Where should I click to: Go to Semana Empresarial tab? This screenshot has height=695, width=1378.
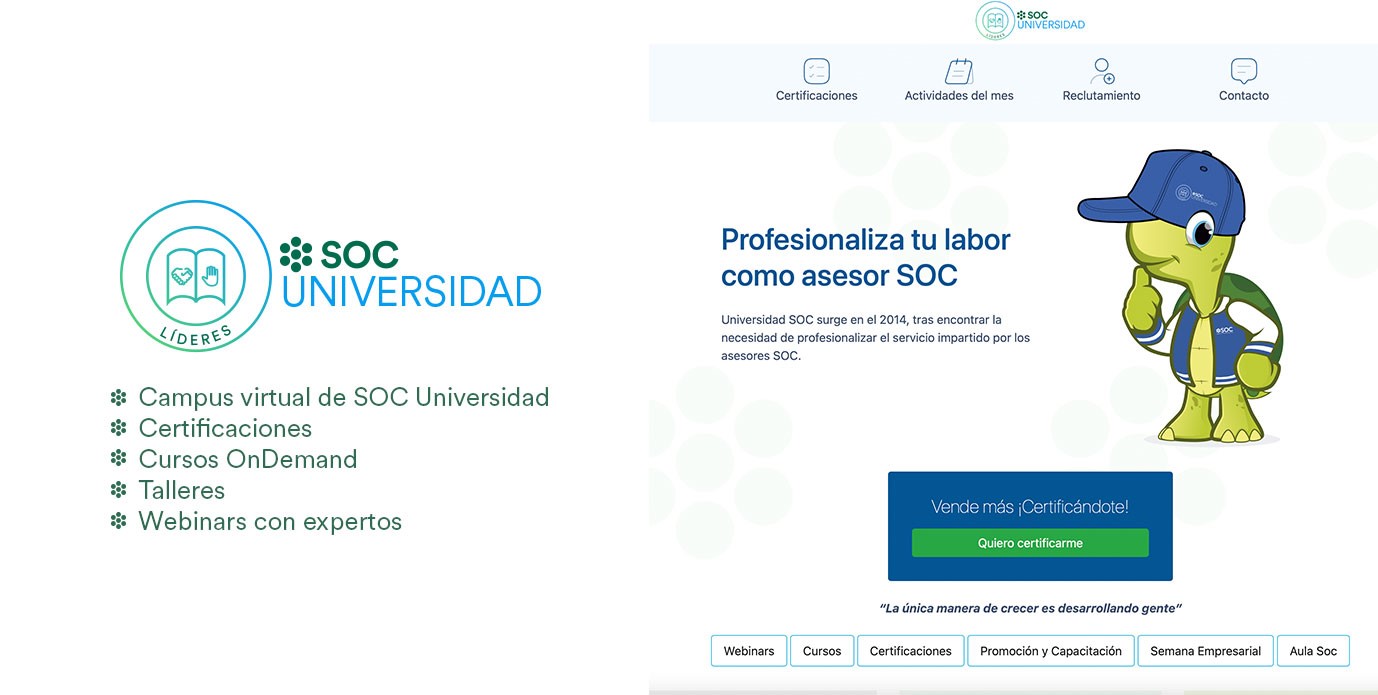coord(1205,651)
